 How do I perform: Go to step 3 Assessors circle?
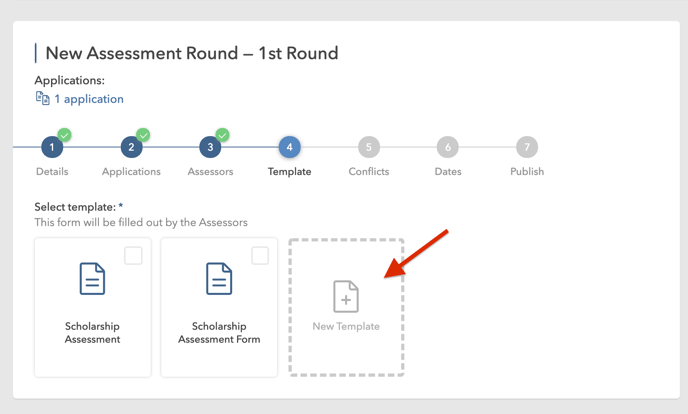tap(210, 147)
